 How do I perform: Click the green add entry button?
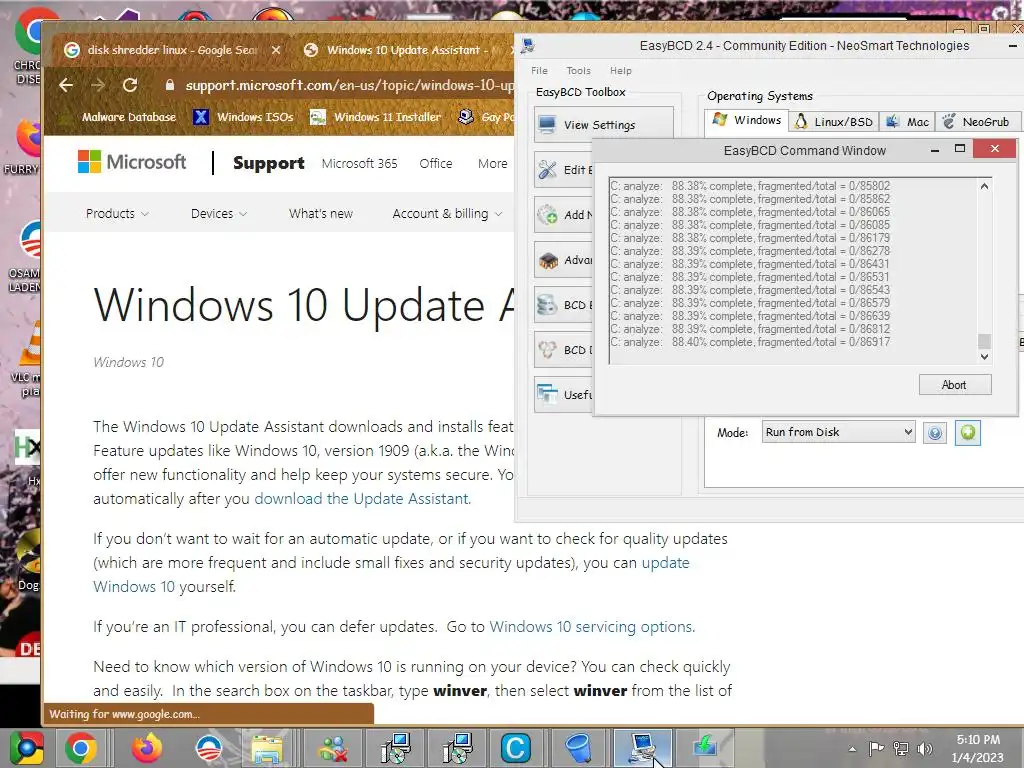click(968, 432)
